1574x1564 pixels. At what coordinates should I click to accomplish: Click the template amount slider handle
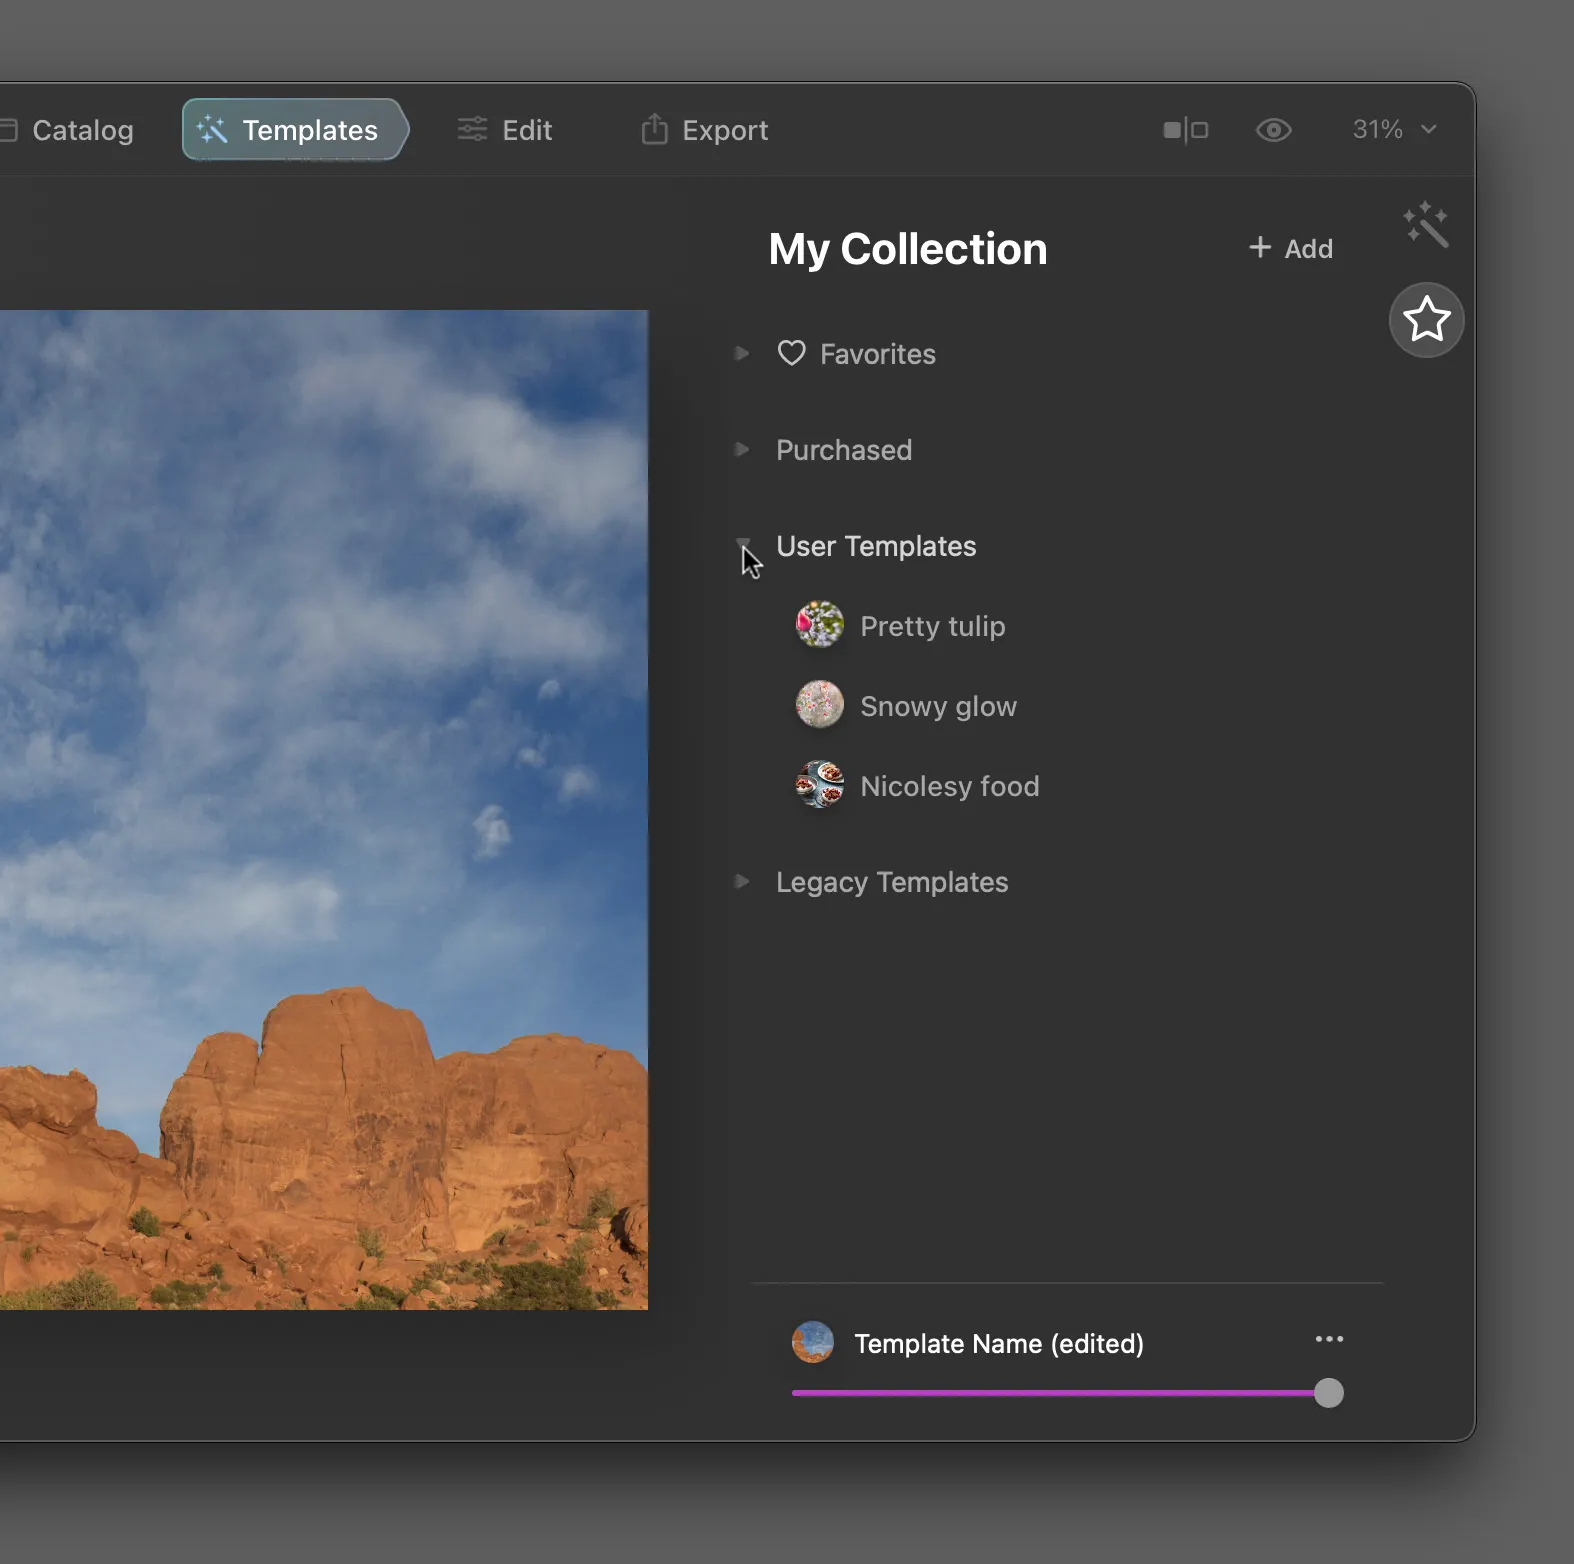click(x=1328, y=1393)
